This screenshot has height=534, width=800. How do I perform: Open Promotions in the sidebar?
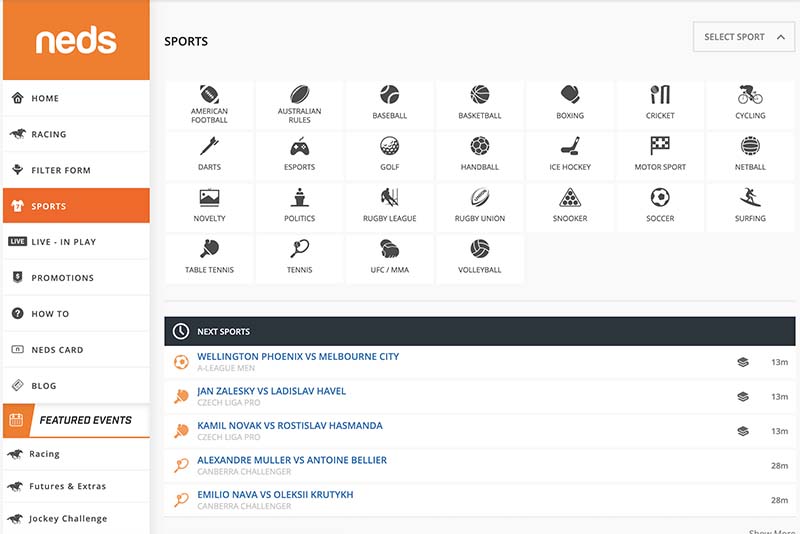(x=62, y=278)
